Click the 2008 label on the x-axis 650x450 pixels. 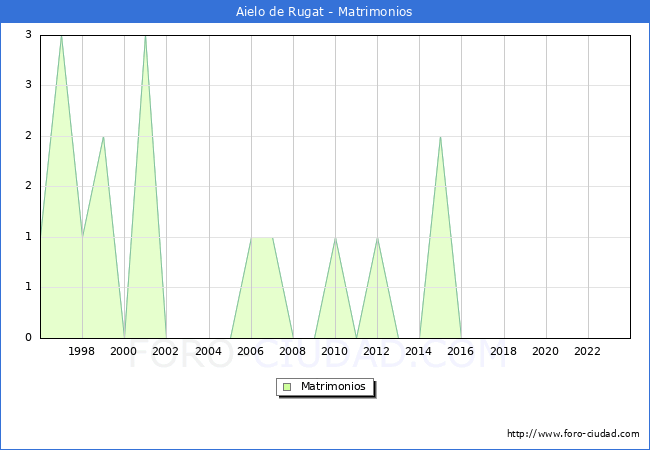tap(293, 351)
